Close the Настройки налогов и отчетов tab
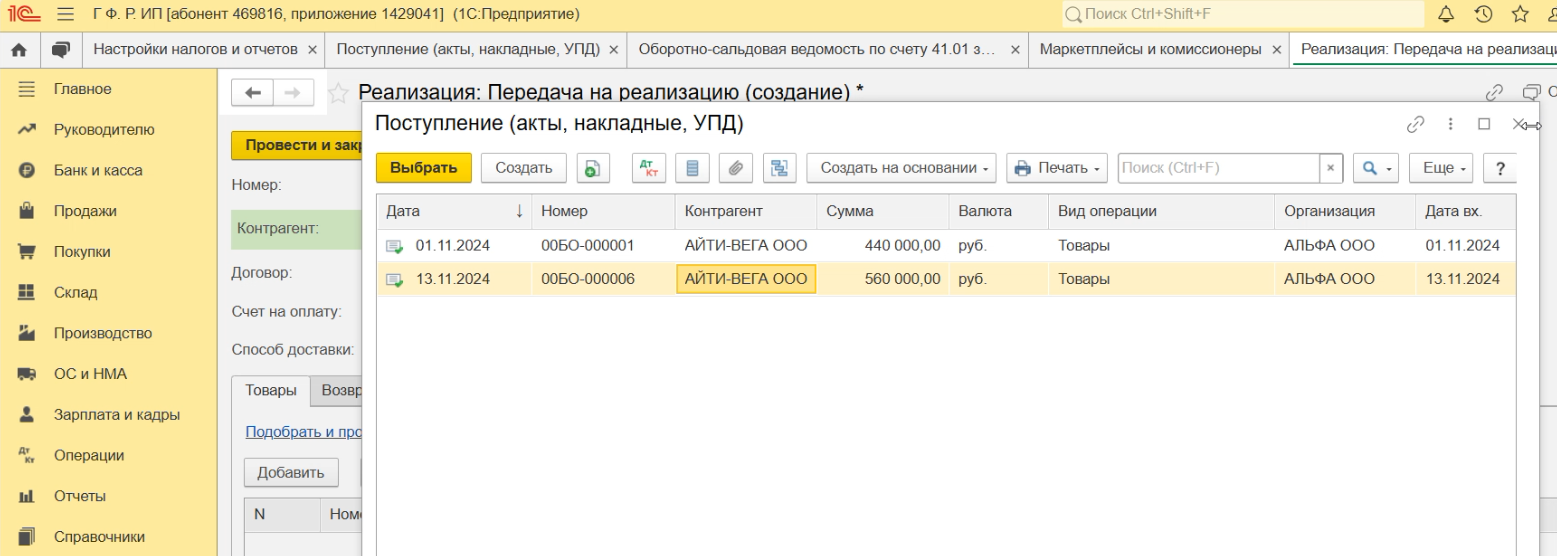This screenshot has height=556, width=1557. coord(312,49)
